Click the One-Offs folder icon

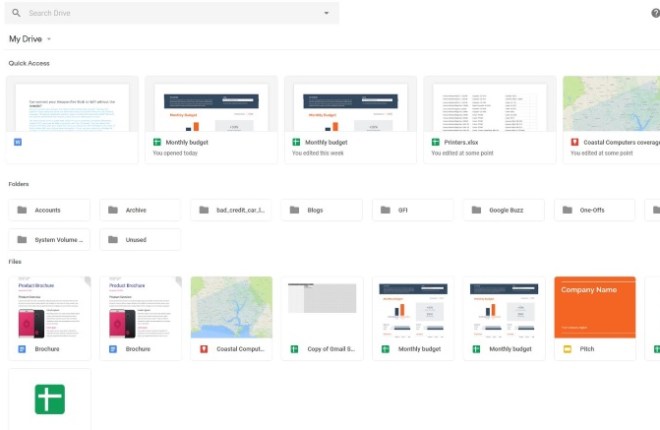click(x=567, y=210)
